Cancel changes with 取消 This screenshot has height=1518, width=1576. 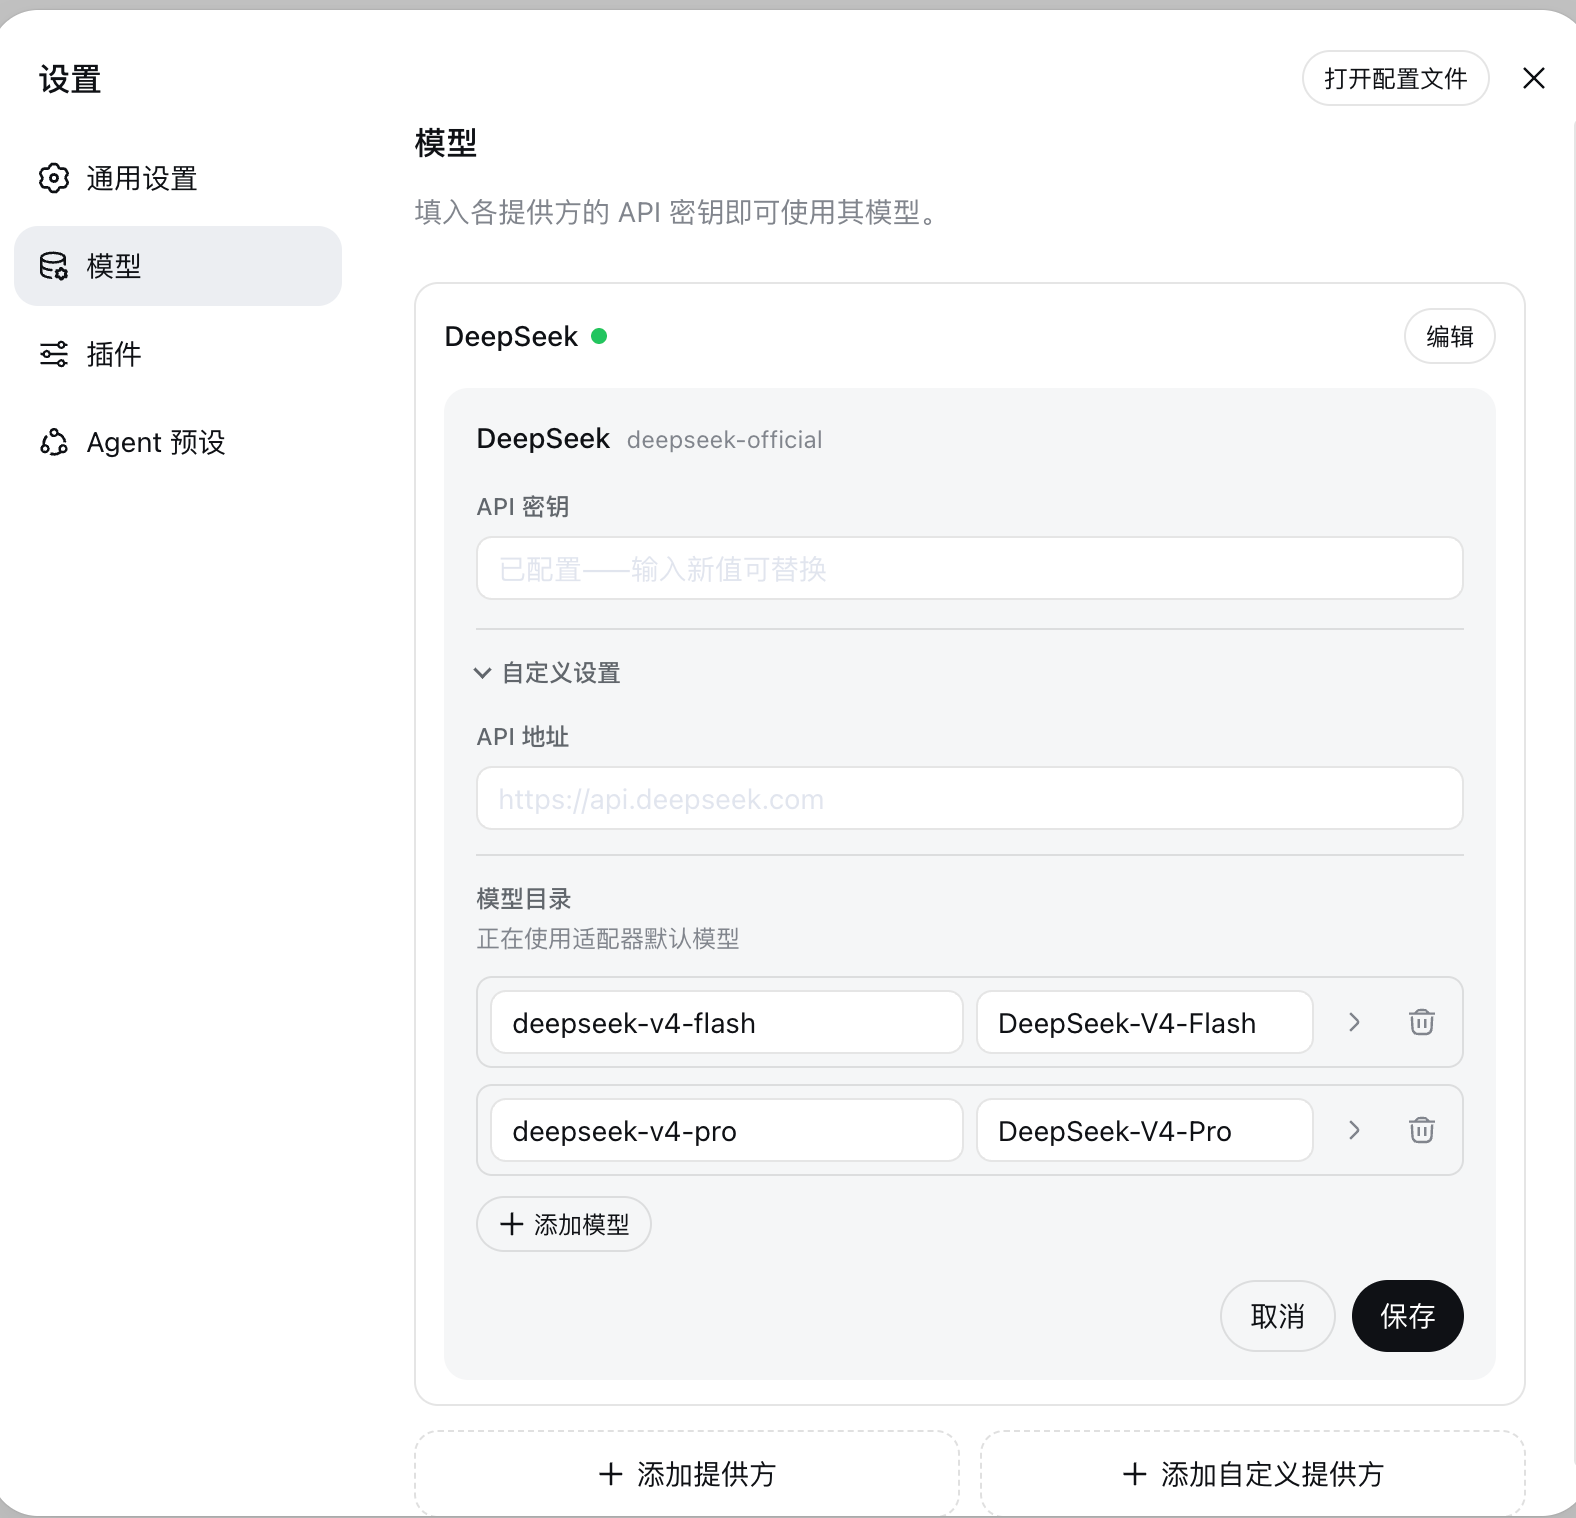pos(1278,1316)
